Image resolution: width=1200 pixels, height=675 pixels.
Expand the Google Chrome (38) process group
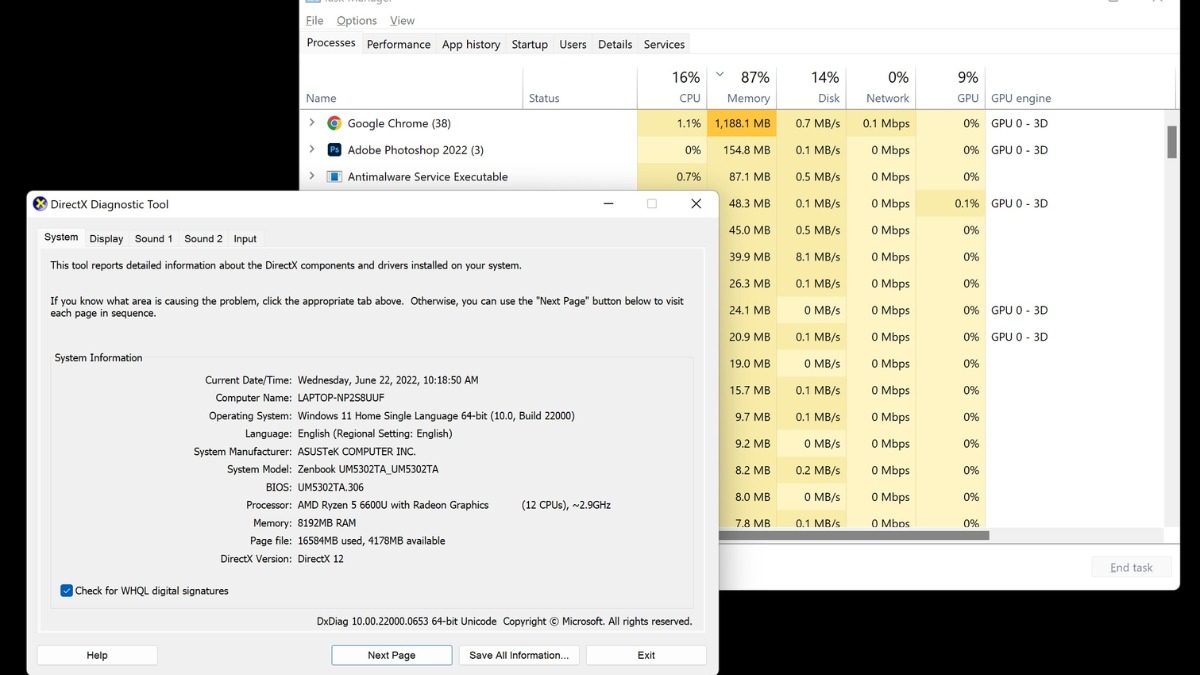pyautogui.click(x=312, y=123)
